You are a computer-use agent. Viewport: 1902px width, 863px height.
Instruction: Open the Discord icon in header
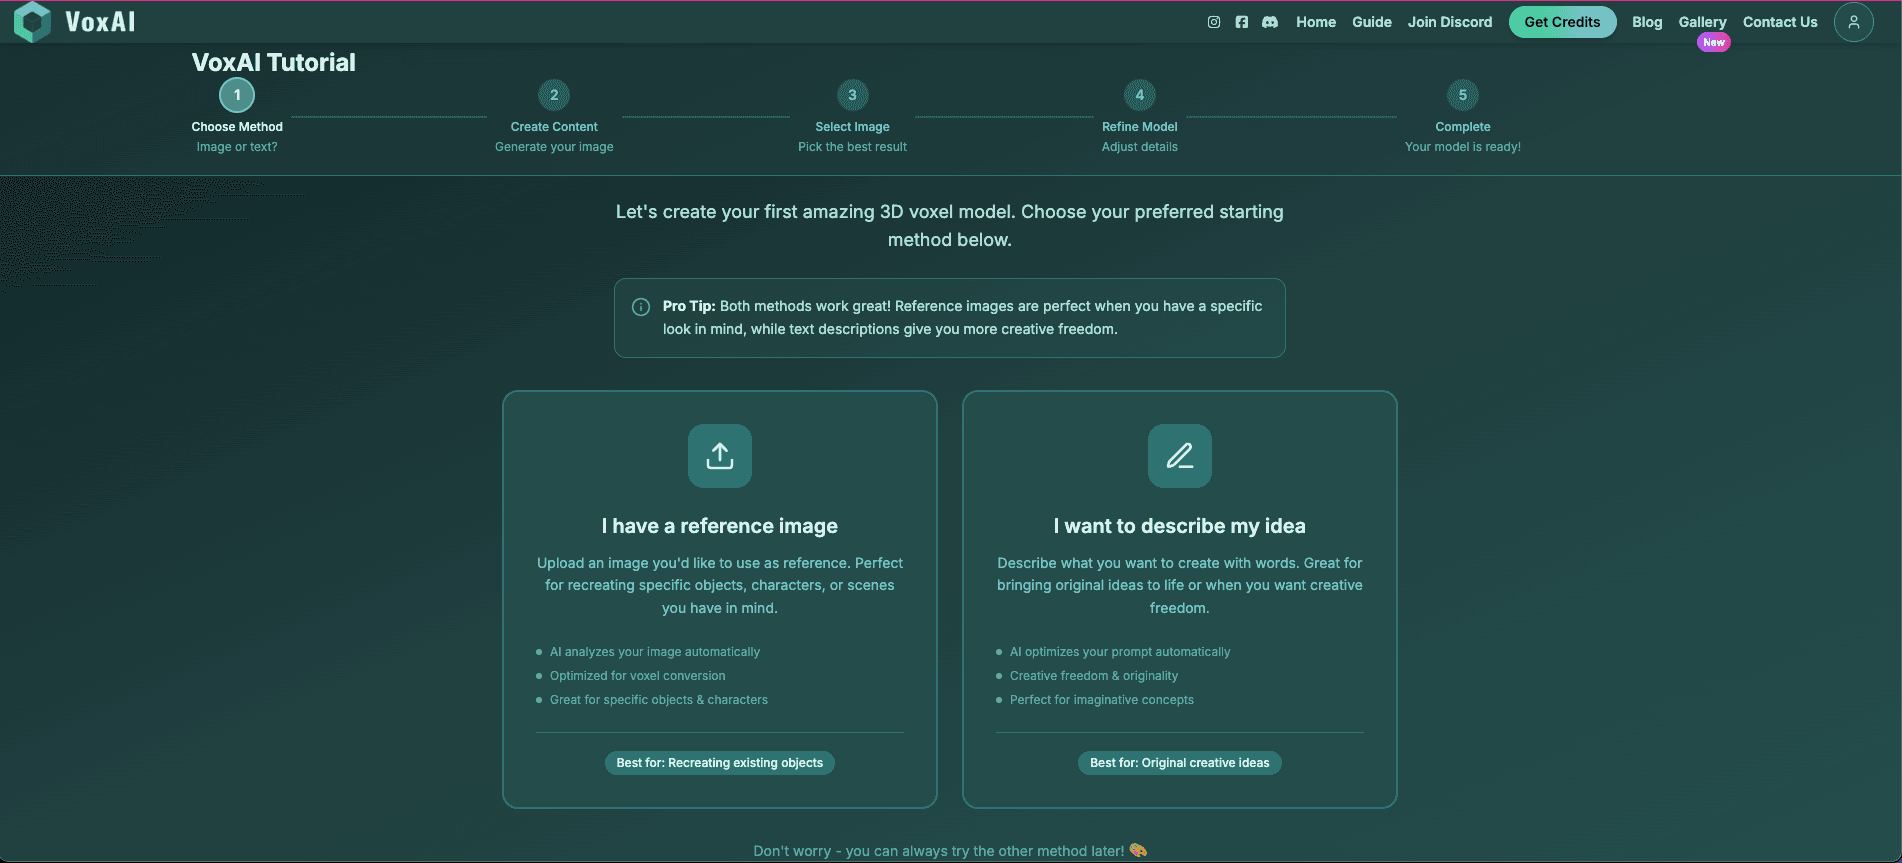click(x=1270, y=22)
